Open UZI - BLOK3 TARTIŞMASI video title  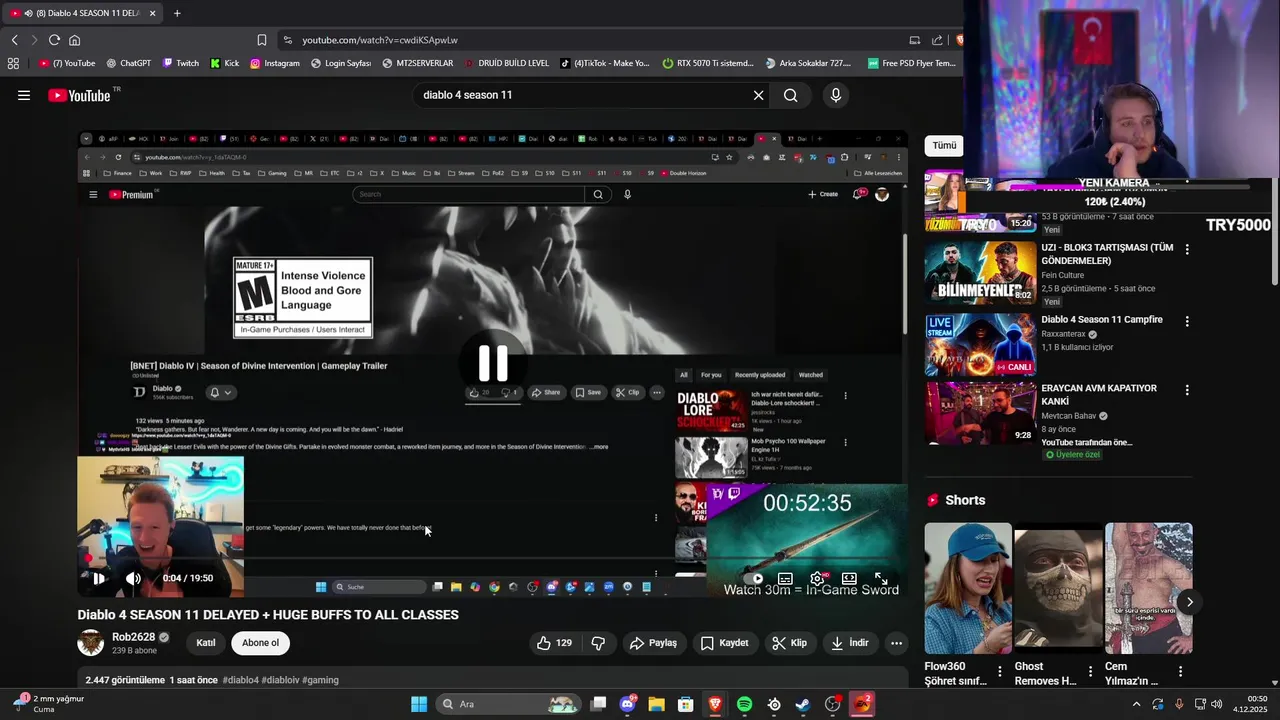[1107, 254]
